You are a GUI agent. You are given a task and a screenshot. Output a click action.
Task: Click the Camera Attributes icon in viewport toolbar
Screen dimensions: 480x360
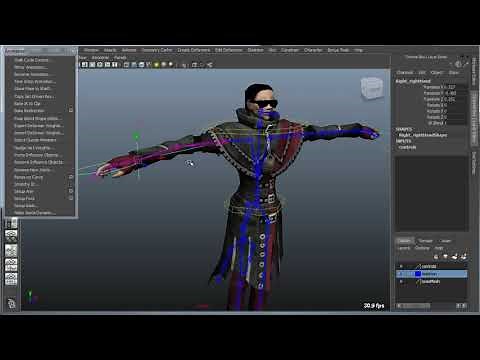[x=92, y=65]
